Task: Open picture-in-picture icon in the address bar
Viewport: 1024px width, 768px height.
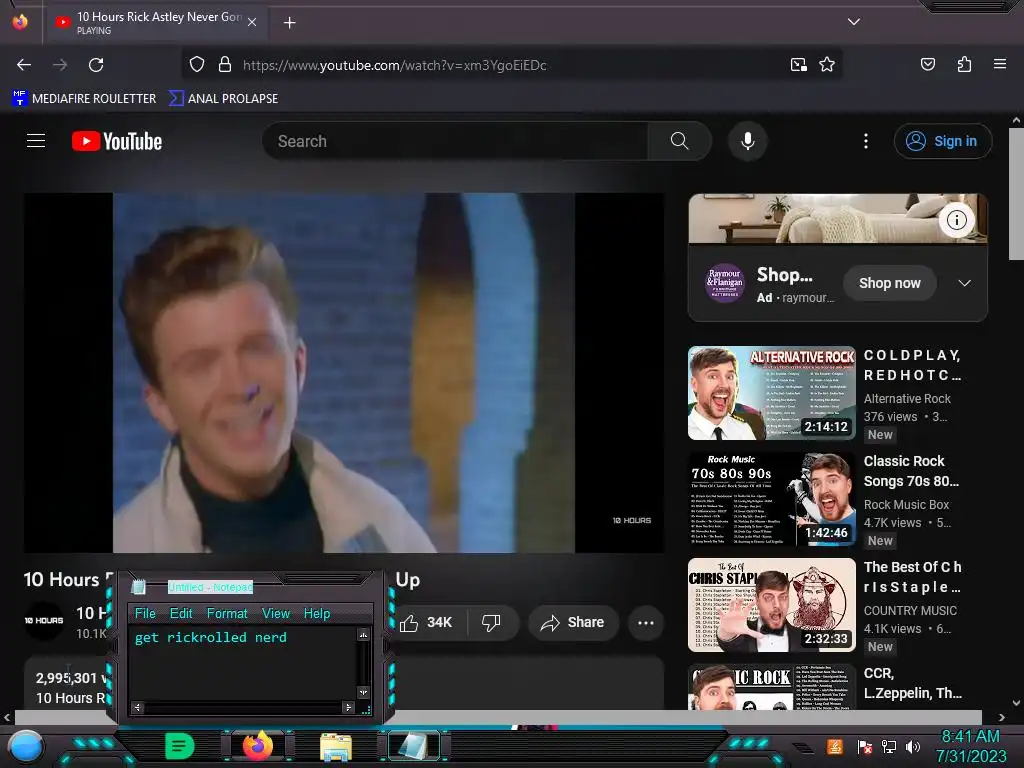Action: pyautogui.click(x=798, y=65)
